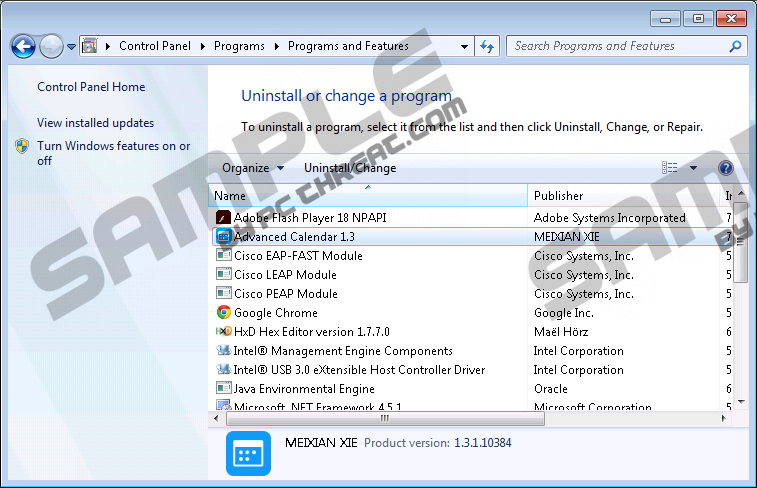Click the product version 1.3.1.10384 value
This screenshot has width=757, height=488.
coord(483,443)
